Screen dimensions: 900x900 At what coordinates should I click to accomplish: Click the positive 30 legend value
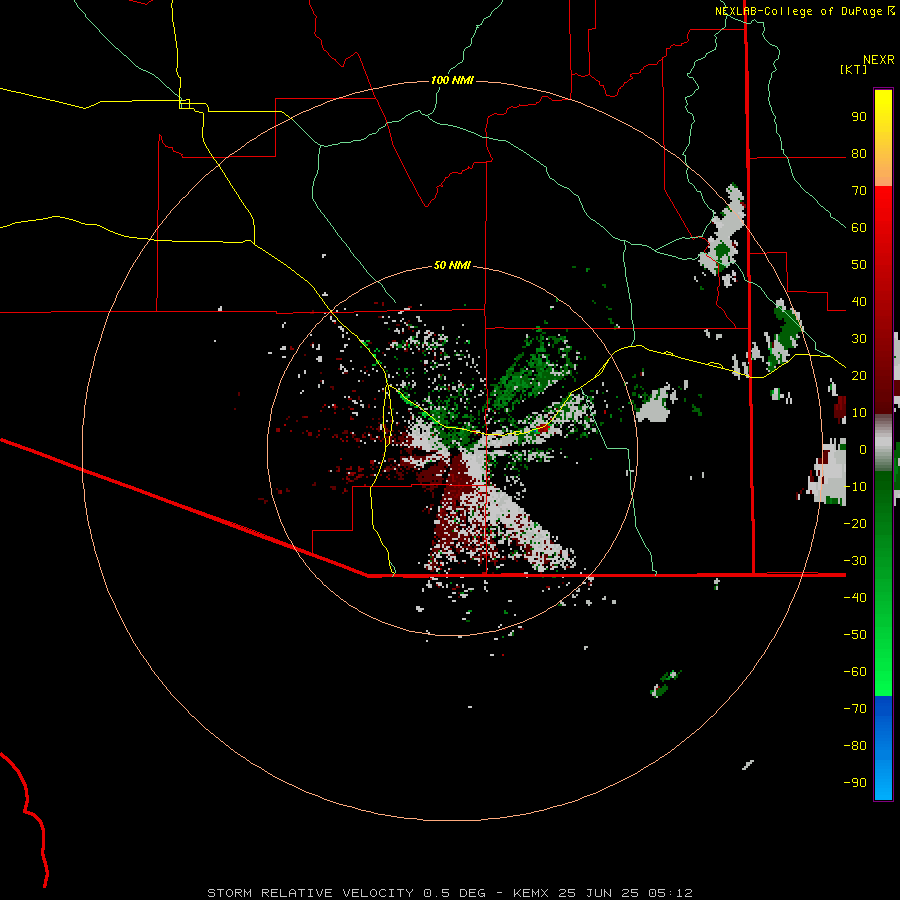point(859,339)
